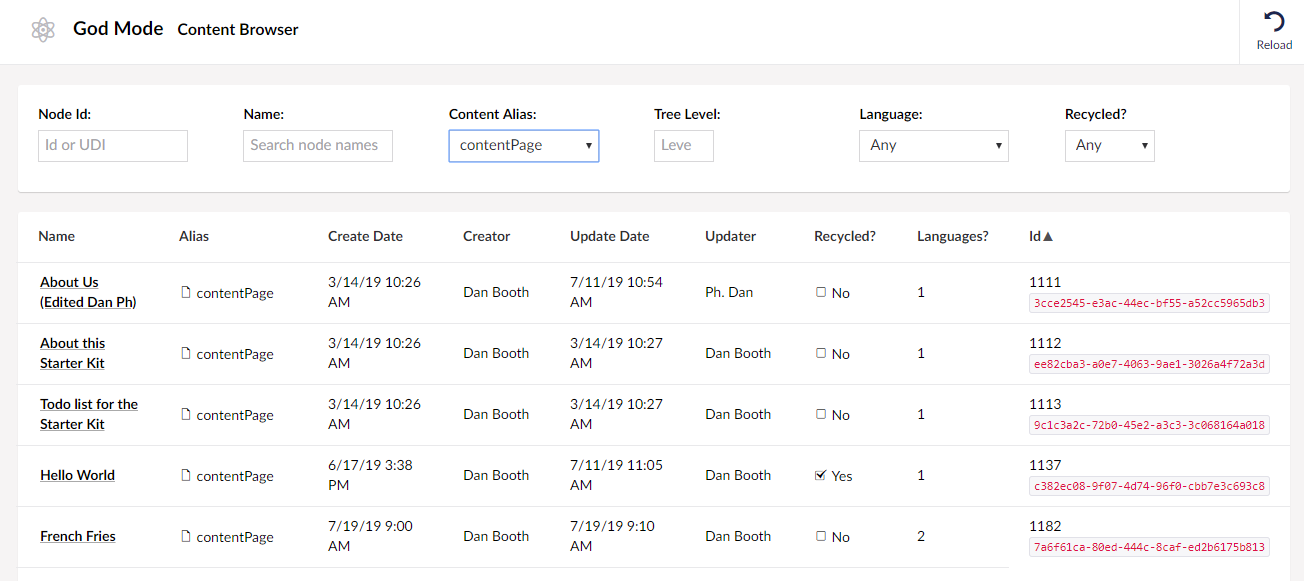Sort by the Create Date column header
Screen dimensions: 1304x581
coord(365,237)
